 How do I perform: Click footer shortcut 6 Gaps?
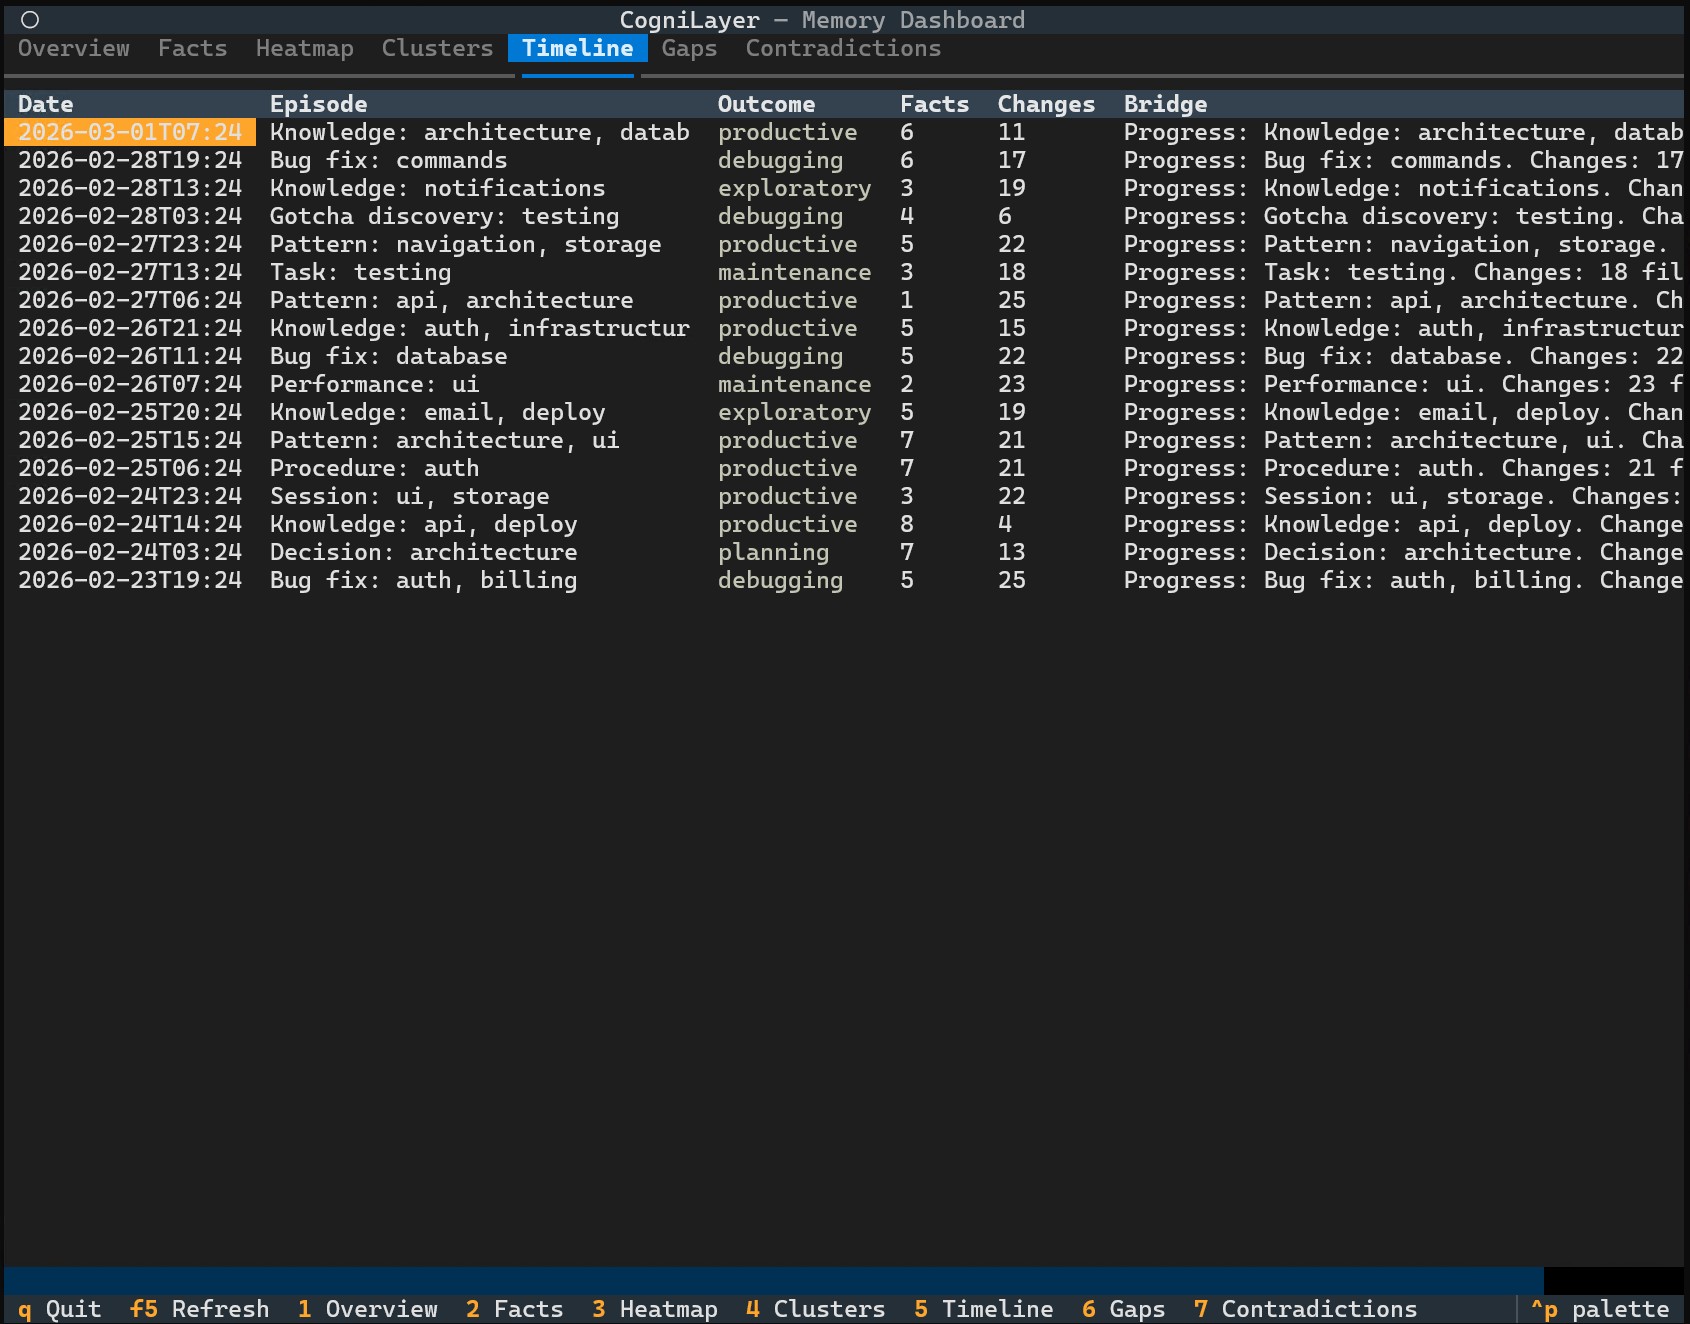1124,1309
